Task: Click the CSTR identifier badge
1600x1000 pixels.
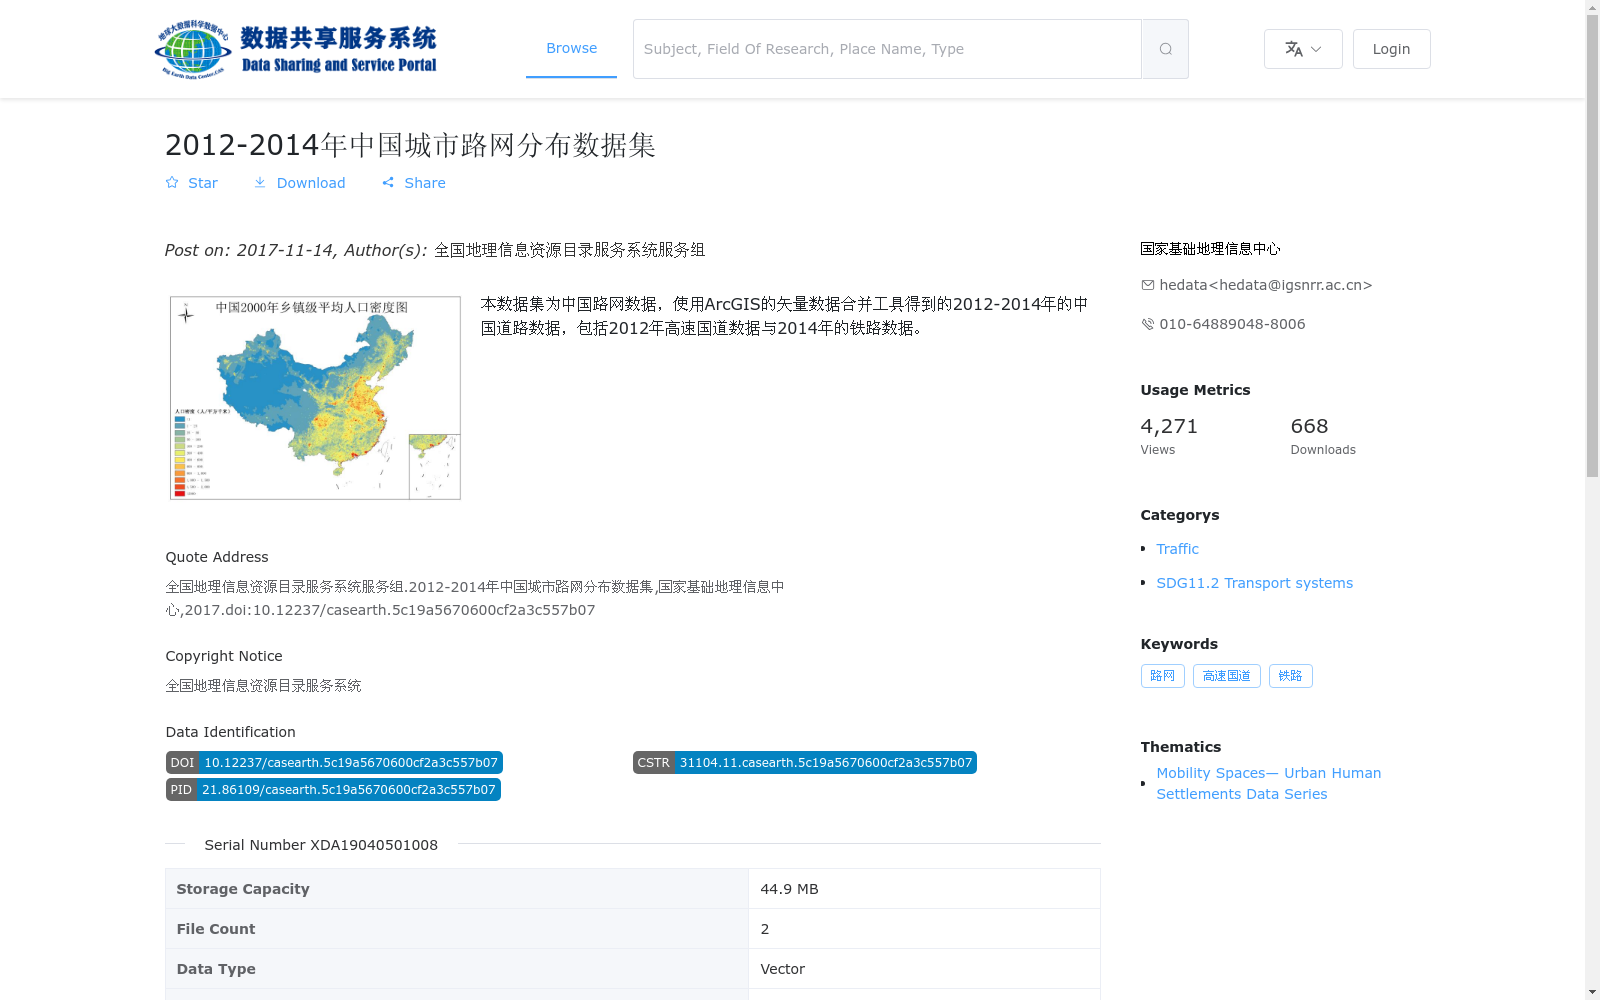Action: click(805, 763)
